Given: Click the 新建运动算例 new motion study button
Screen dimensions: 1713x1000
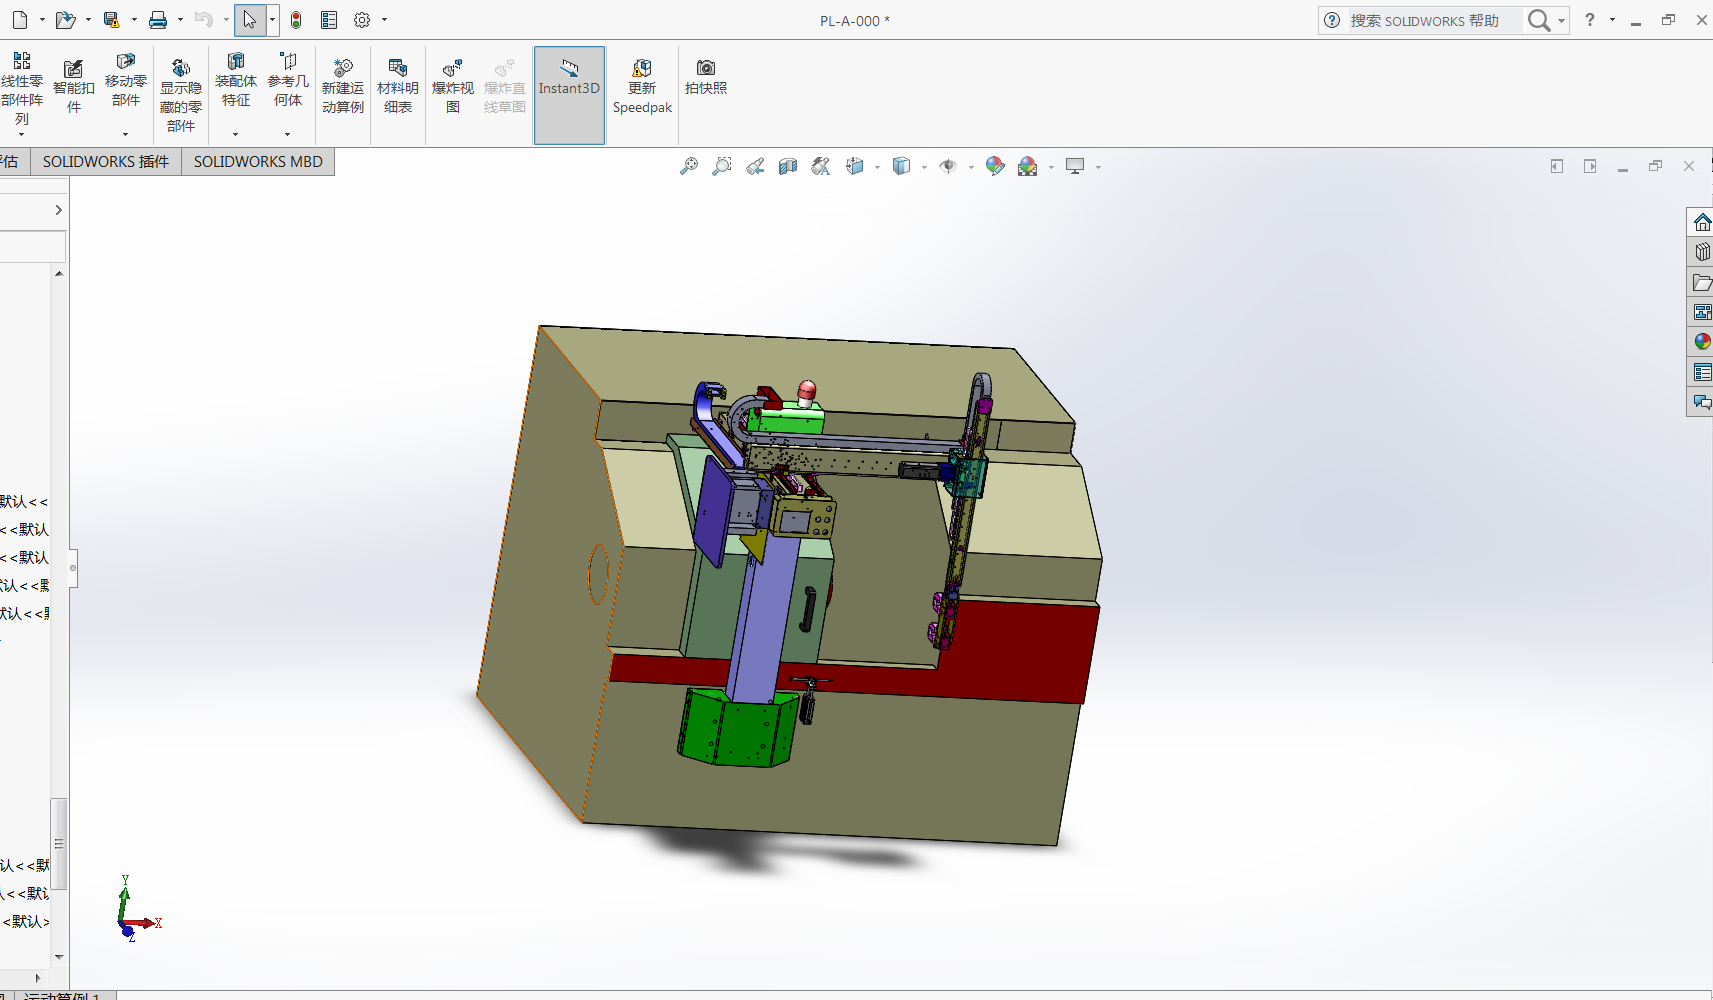Looking at the screenshot, I should click(x=342, y=86).
